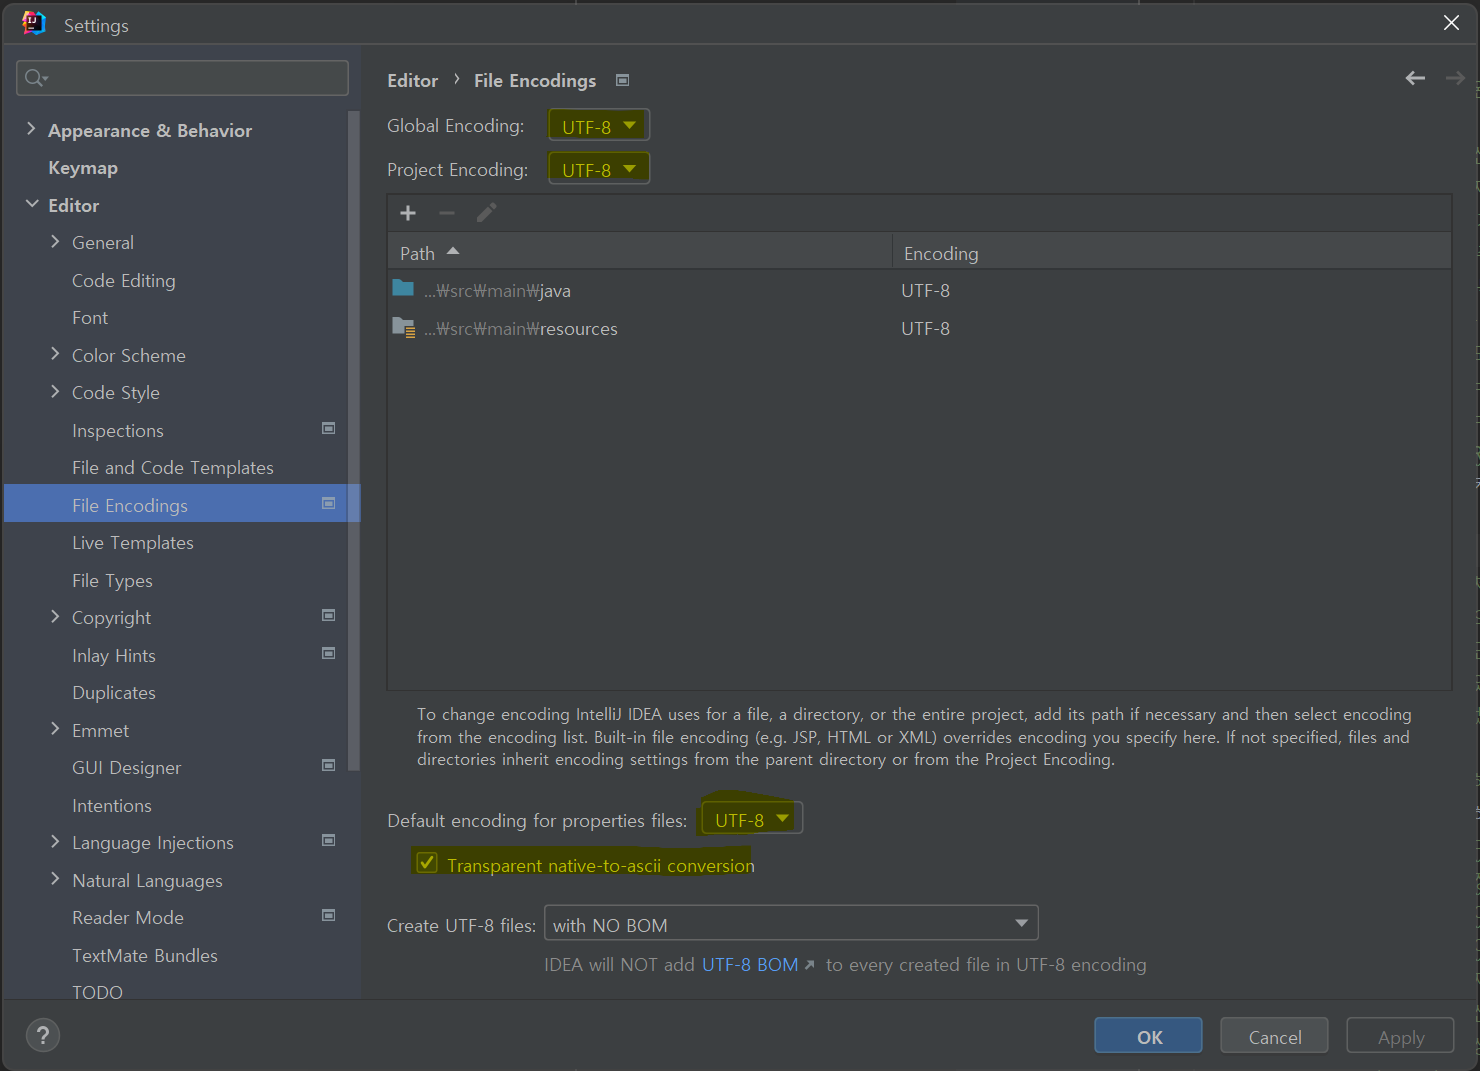The height and width of the screenshot is (1071, 1480).
Task: Open the Global Encoding dropdown
Action: (x=599, y=126)
